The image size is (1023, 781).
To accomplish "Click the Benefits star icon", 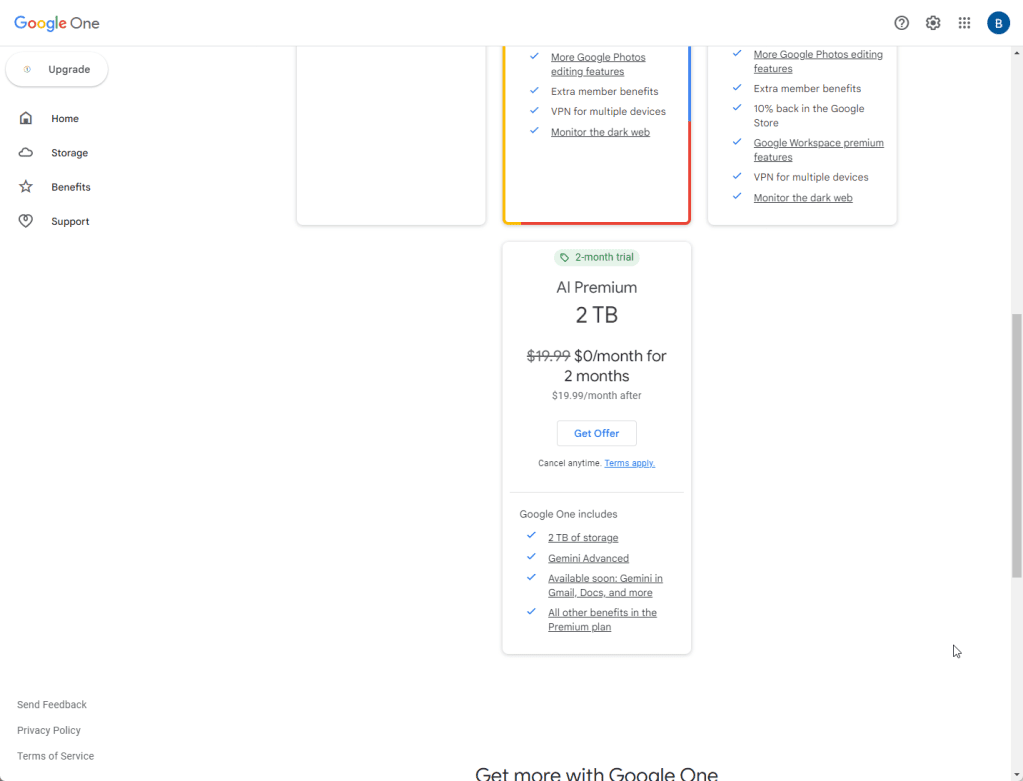I will pos(26,187).
